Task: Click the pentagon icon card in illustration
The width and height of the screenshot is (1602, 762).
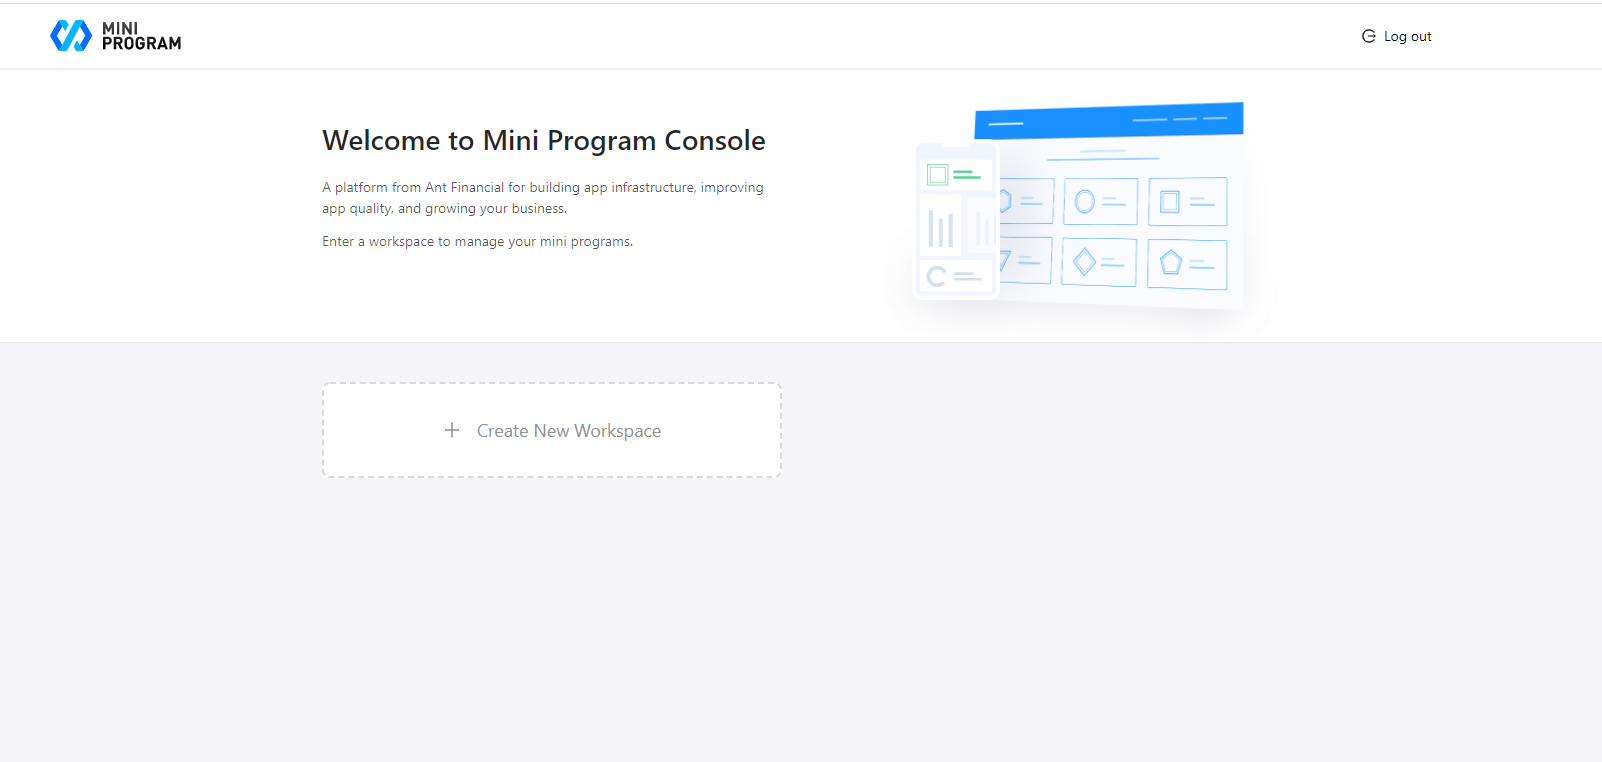Action: click(x=1186, y=264)
